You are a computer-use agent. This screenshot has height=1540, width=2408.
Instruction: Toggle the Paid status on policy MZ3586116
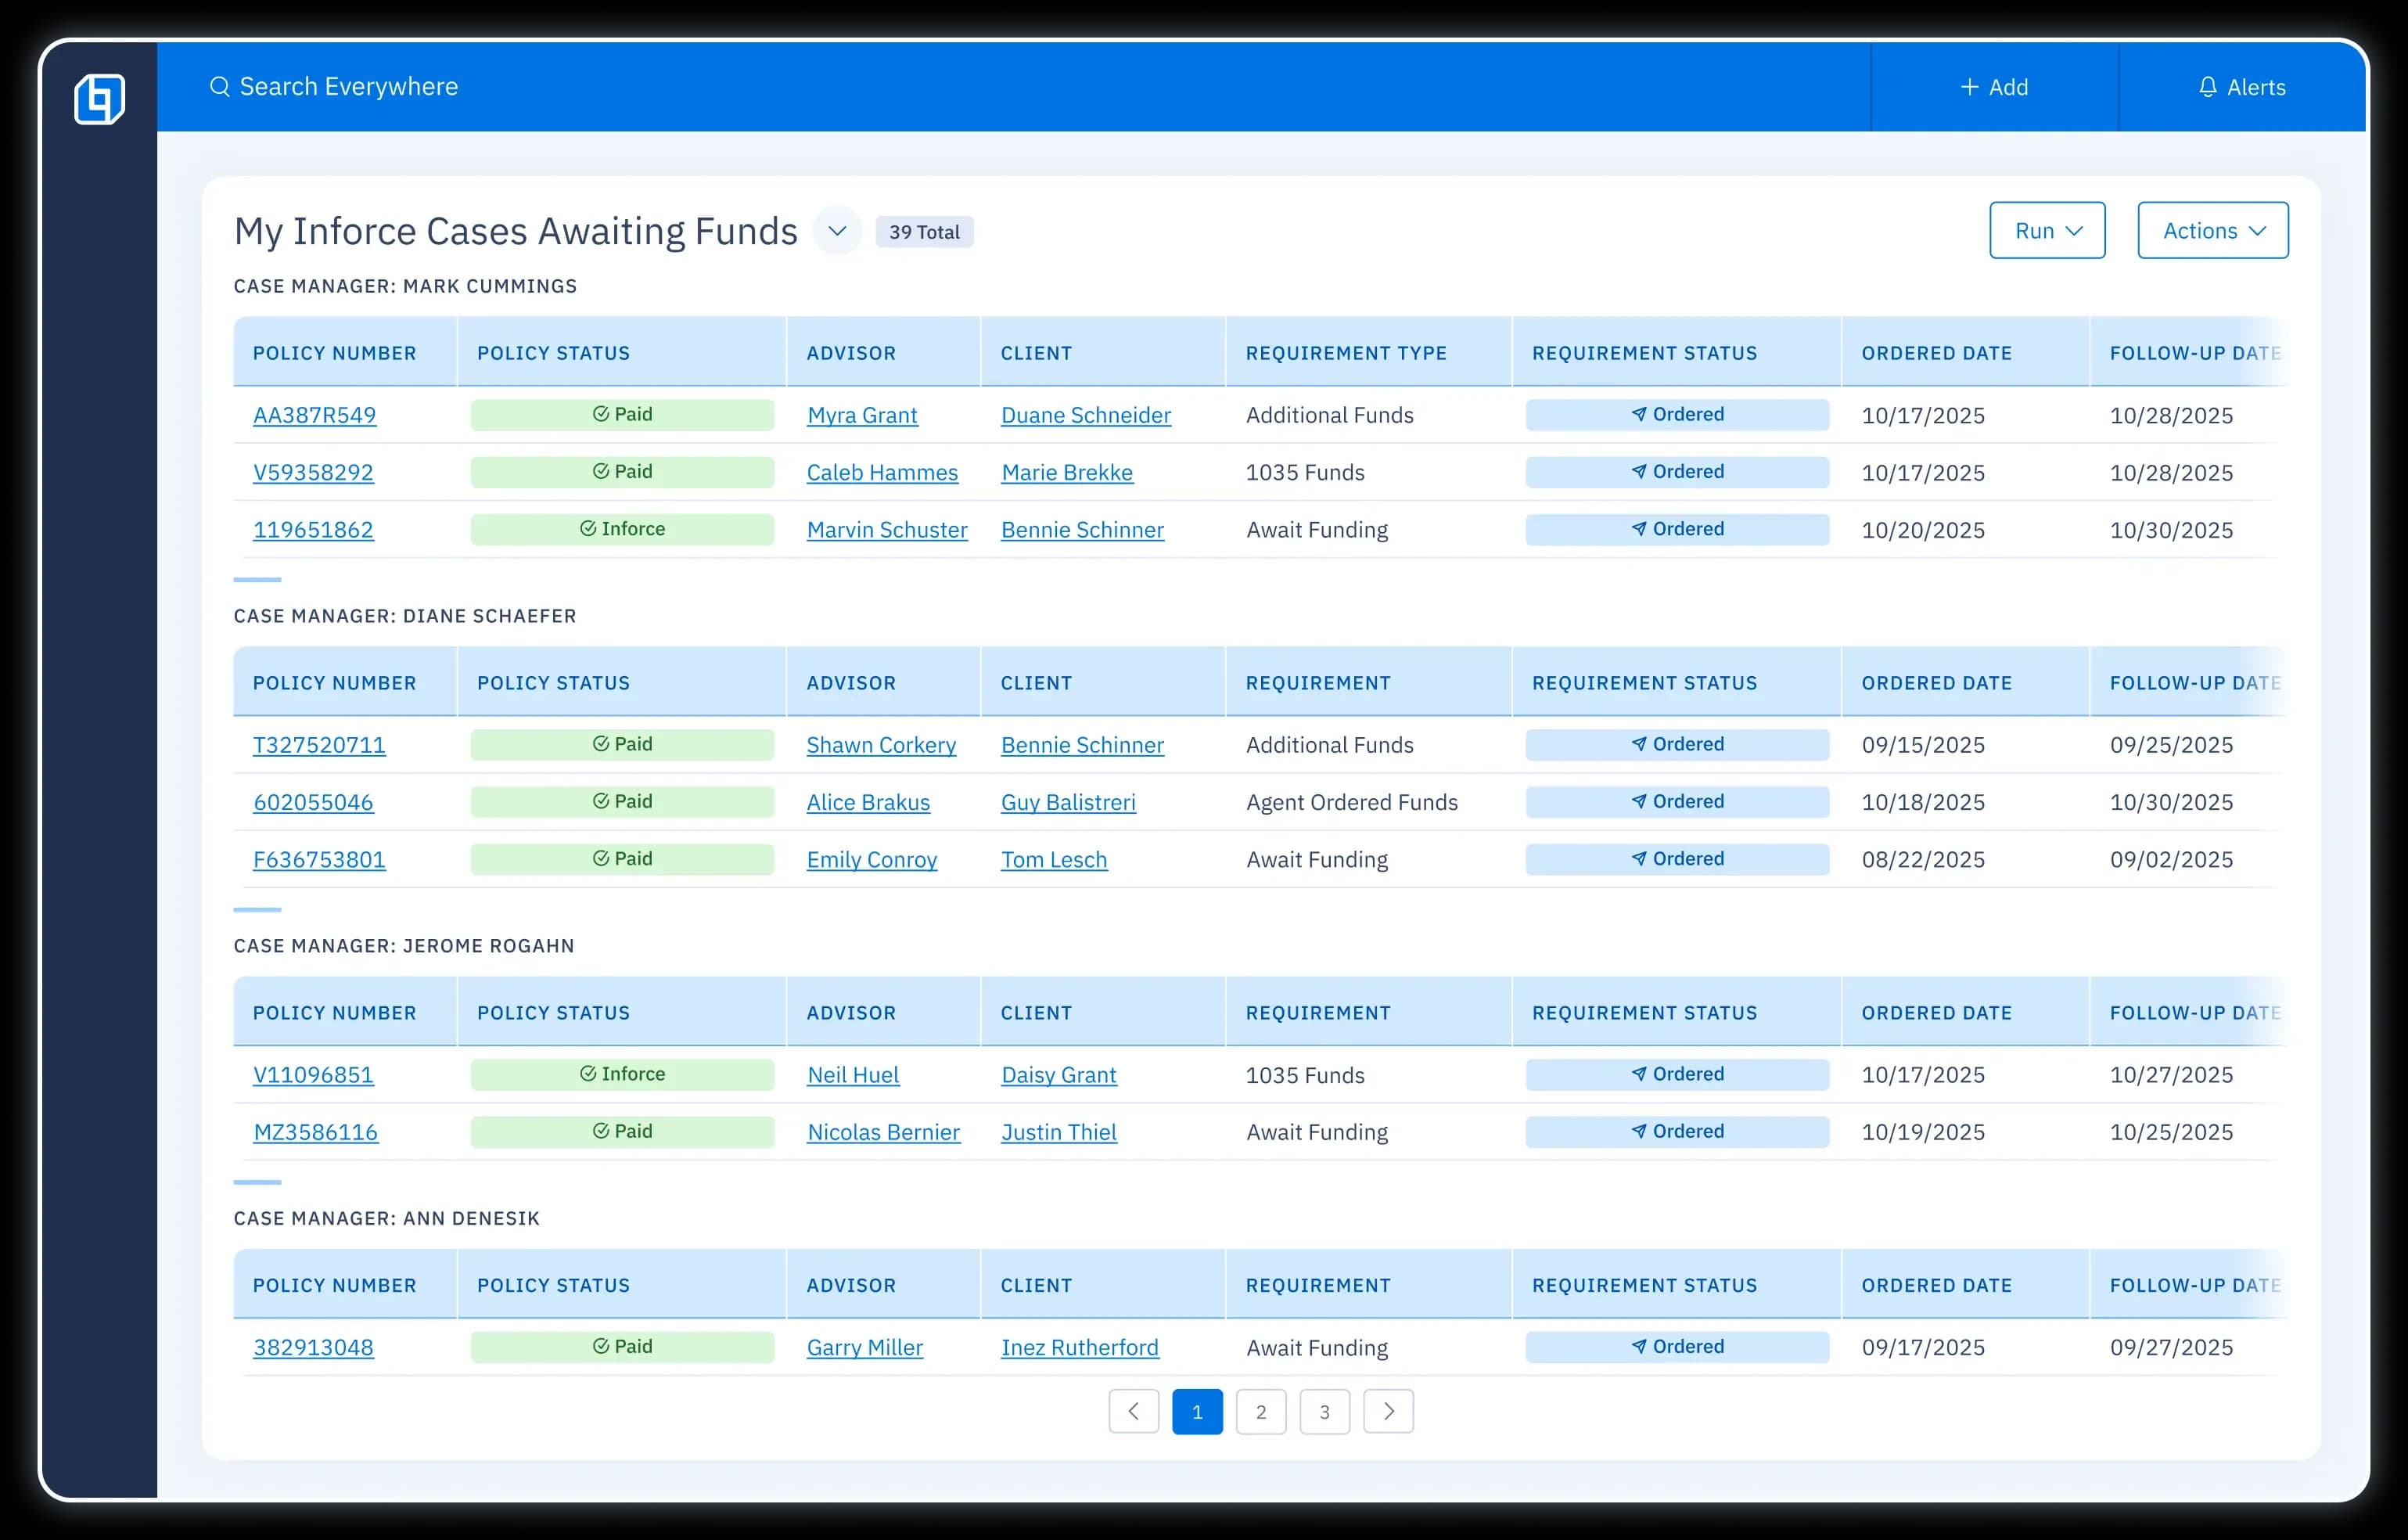click(x=622, y=1131)
